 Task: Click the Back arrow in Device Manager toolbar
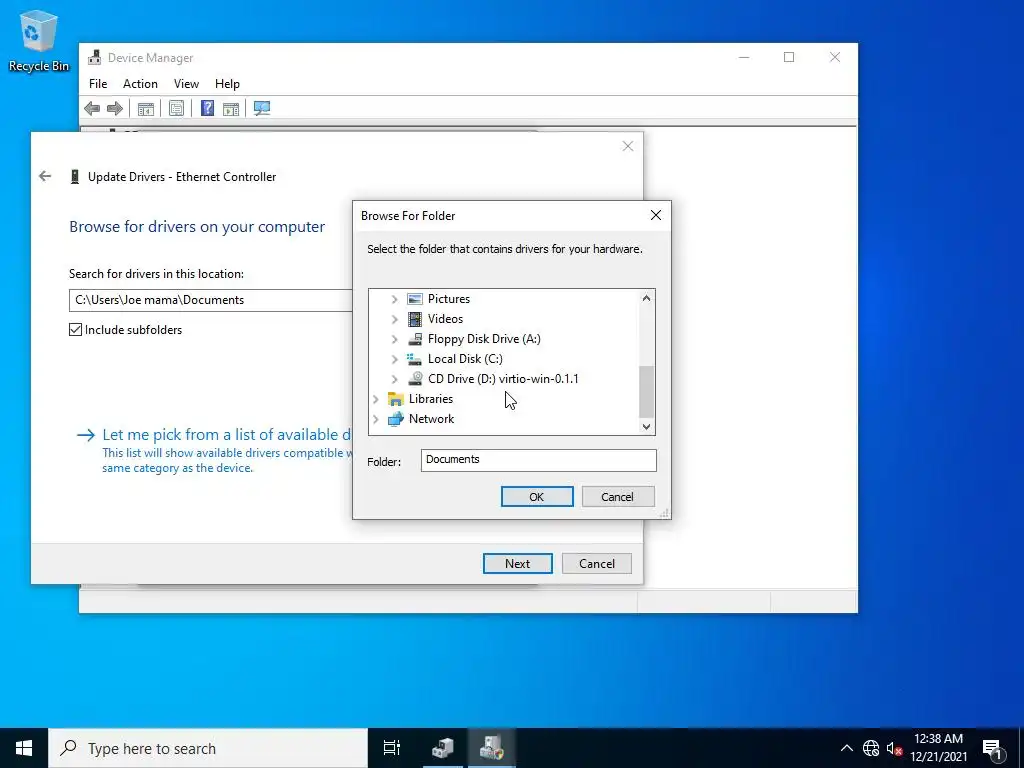(92, 108)
